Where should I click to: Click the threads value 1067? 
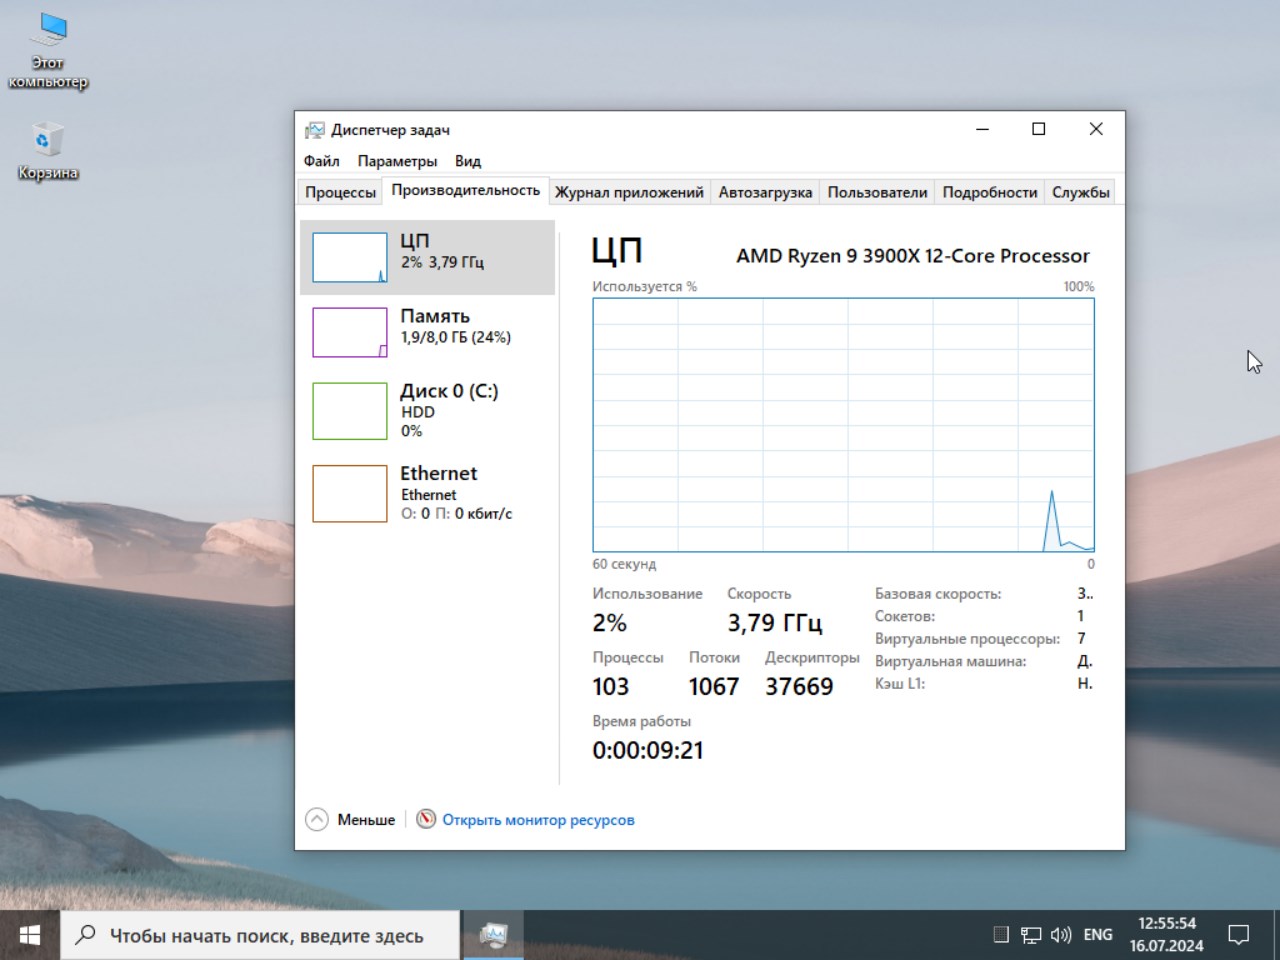(714, 687)
